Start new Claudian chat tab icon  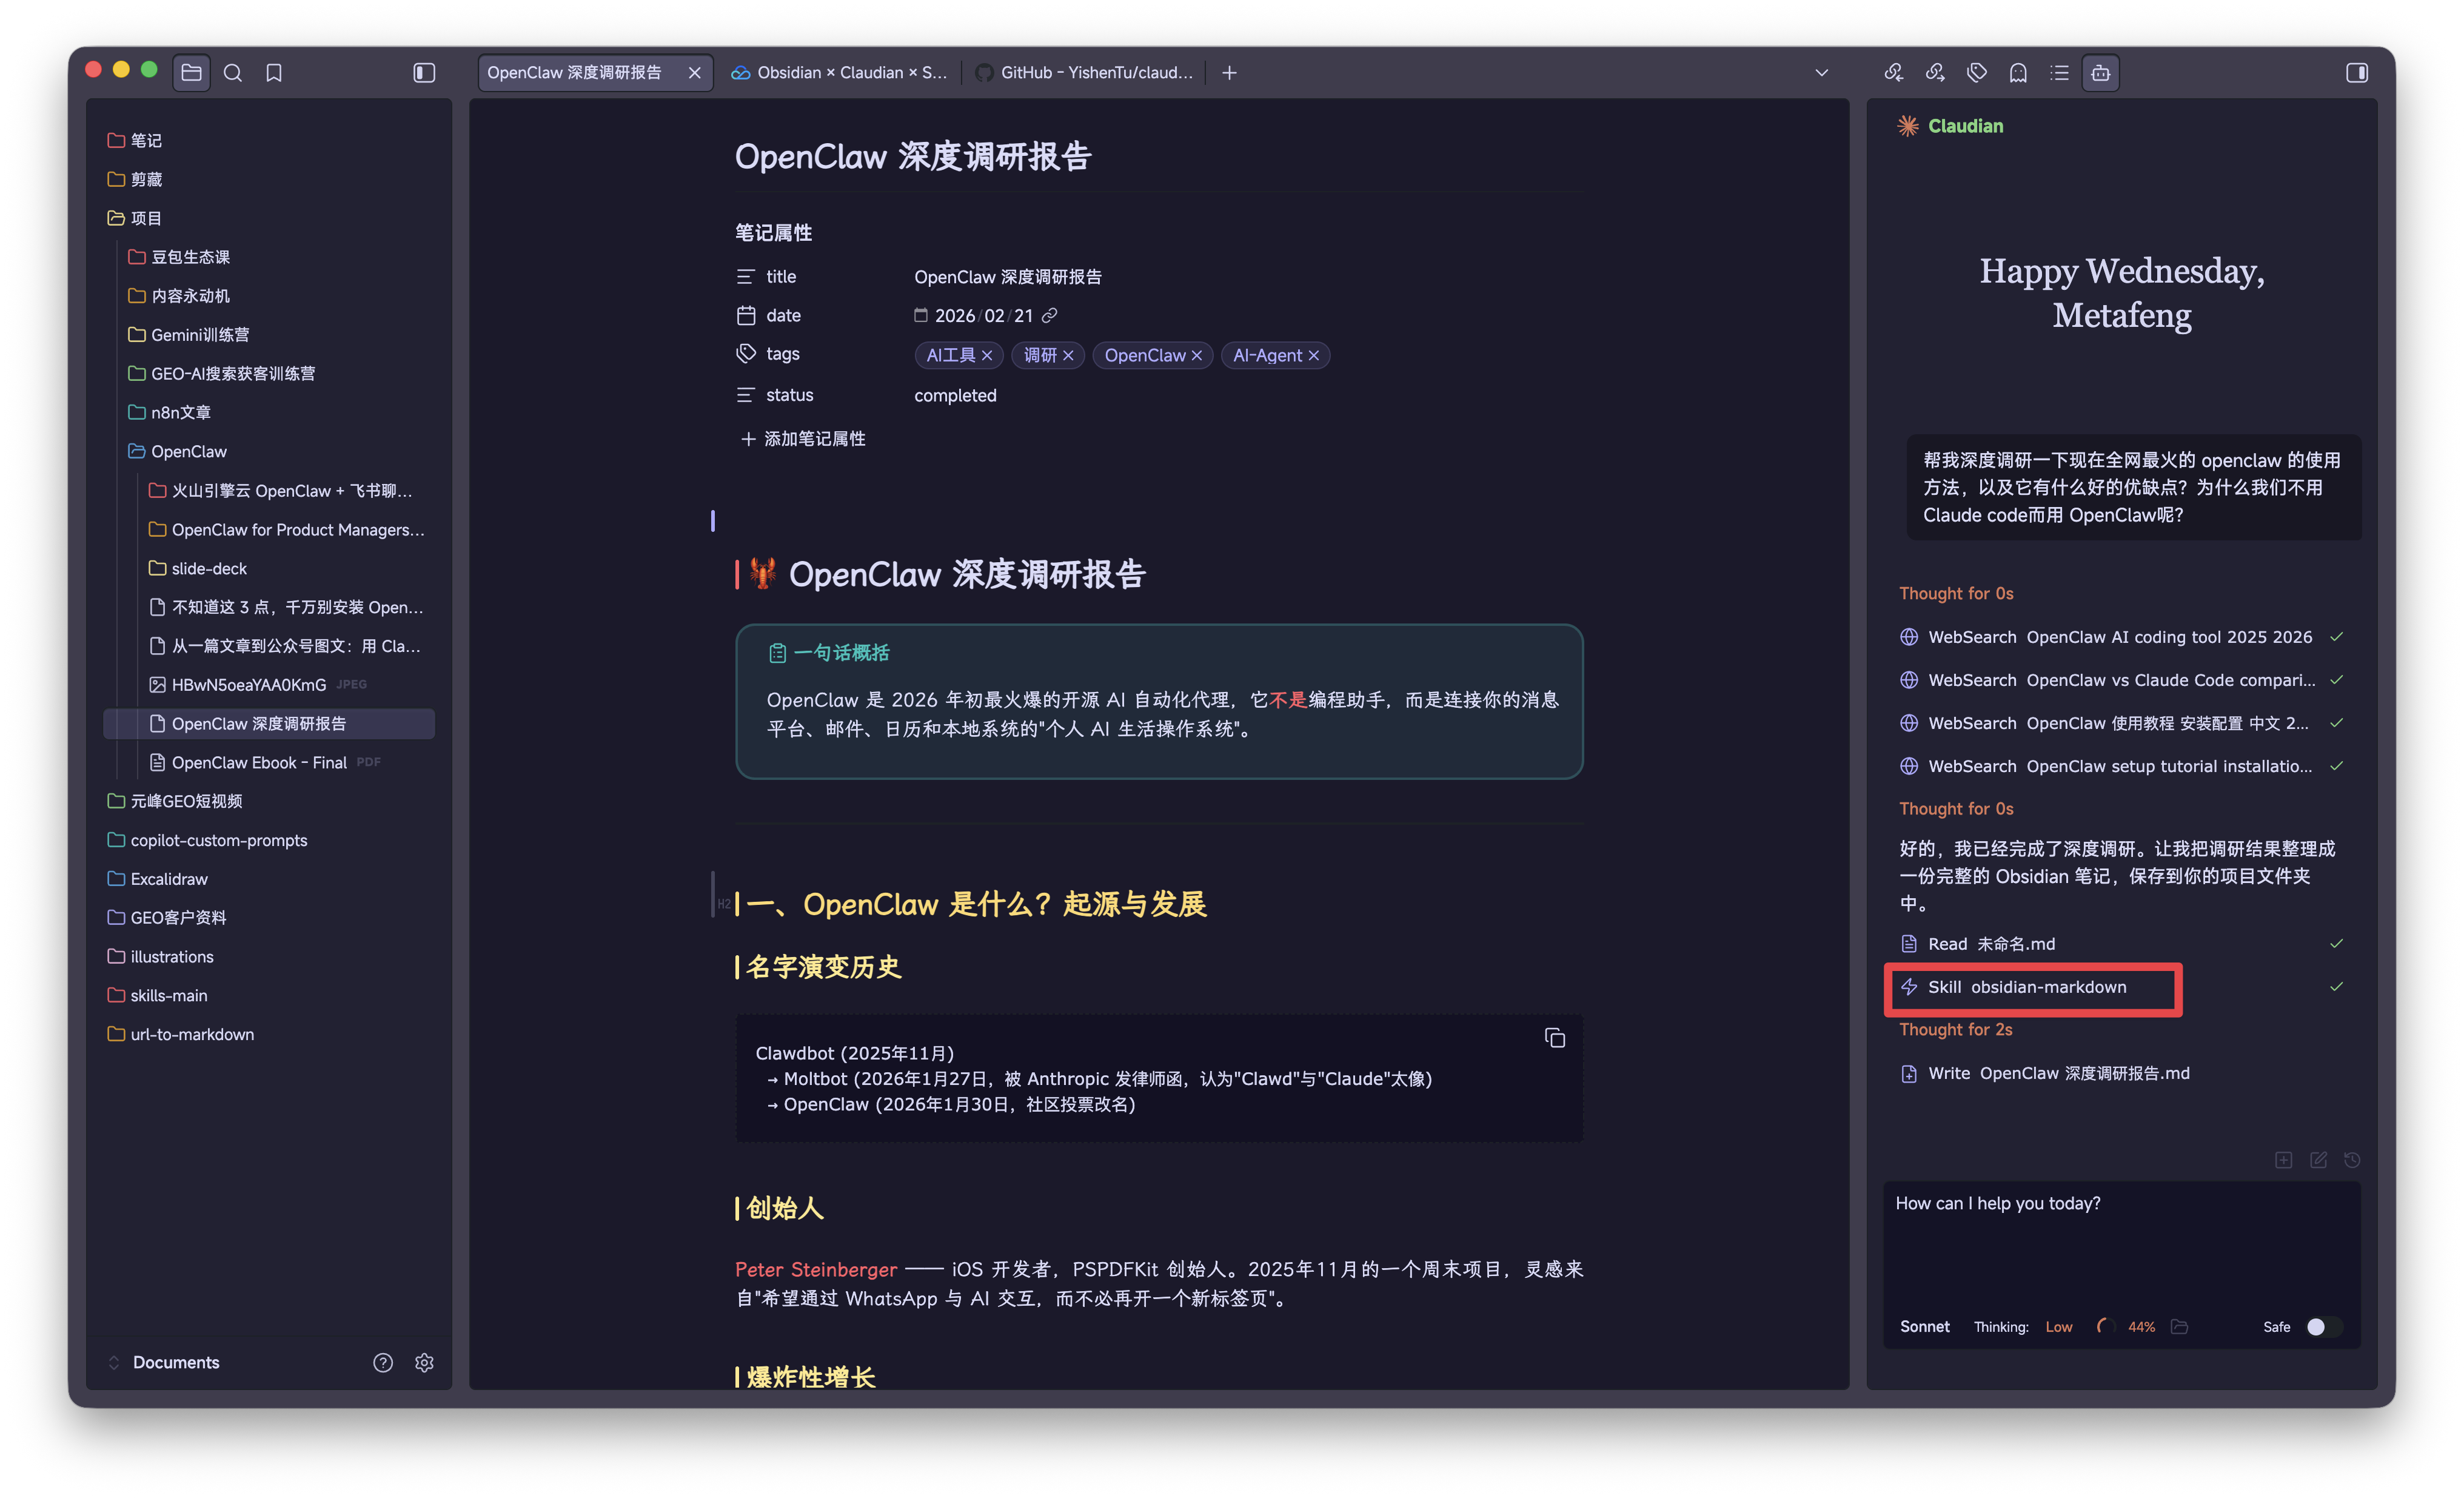(2284, 1160)
